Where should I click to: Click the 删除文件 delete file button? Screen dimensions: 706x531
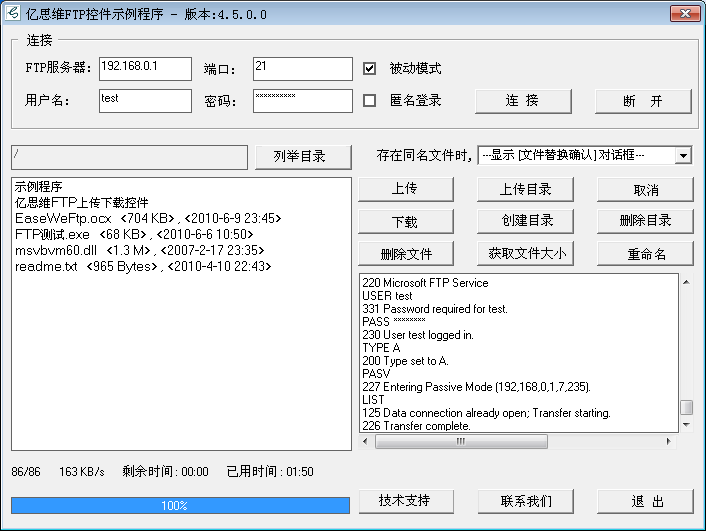pyautogui.click(x=406, y=254)
